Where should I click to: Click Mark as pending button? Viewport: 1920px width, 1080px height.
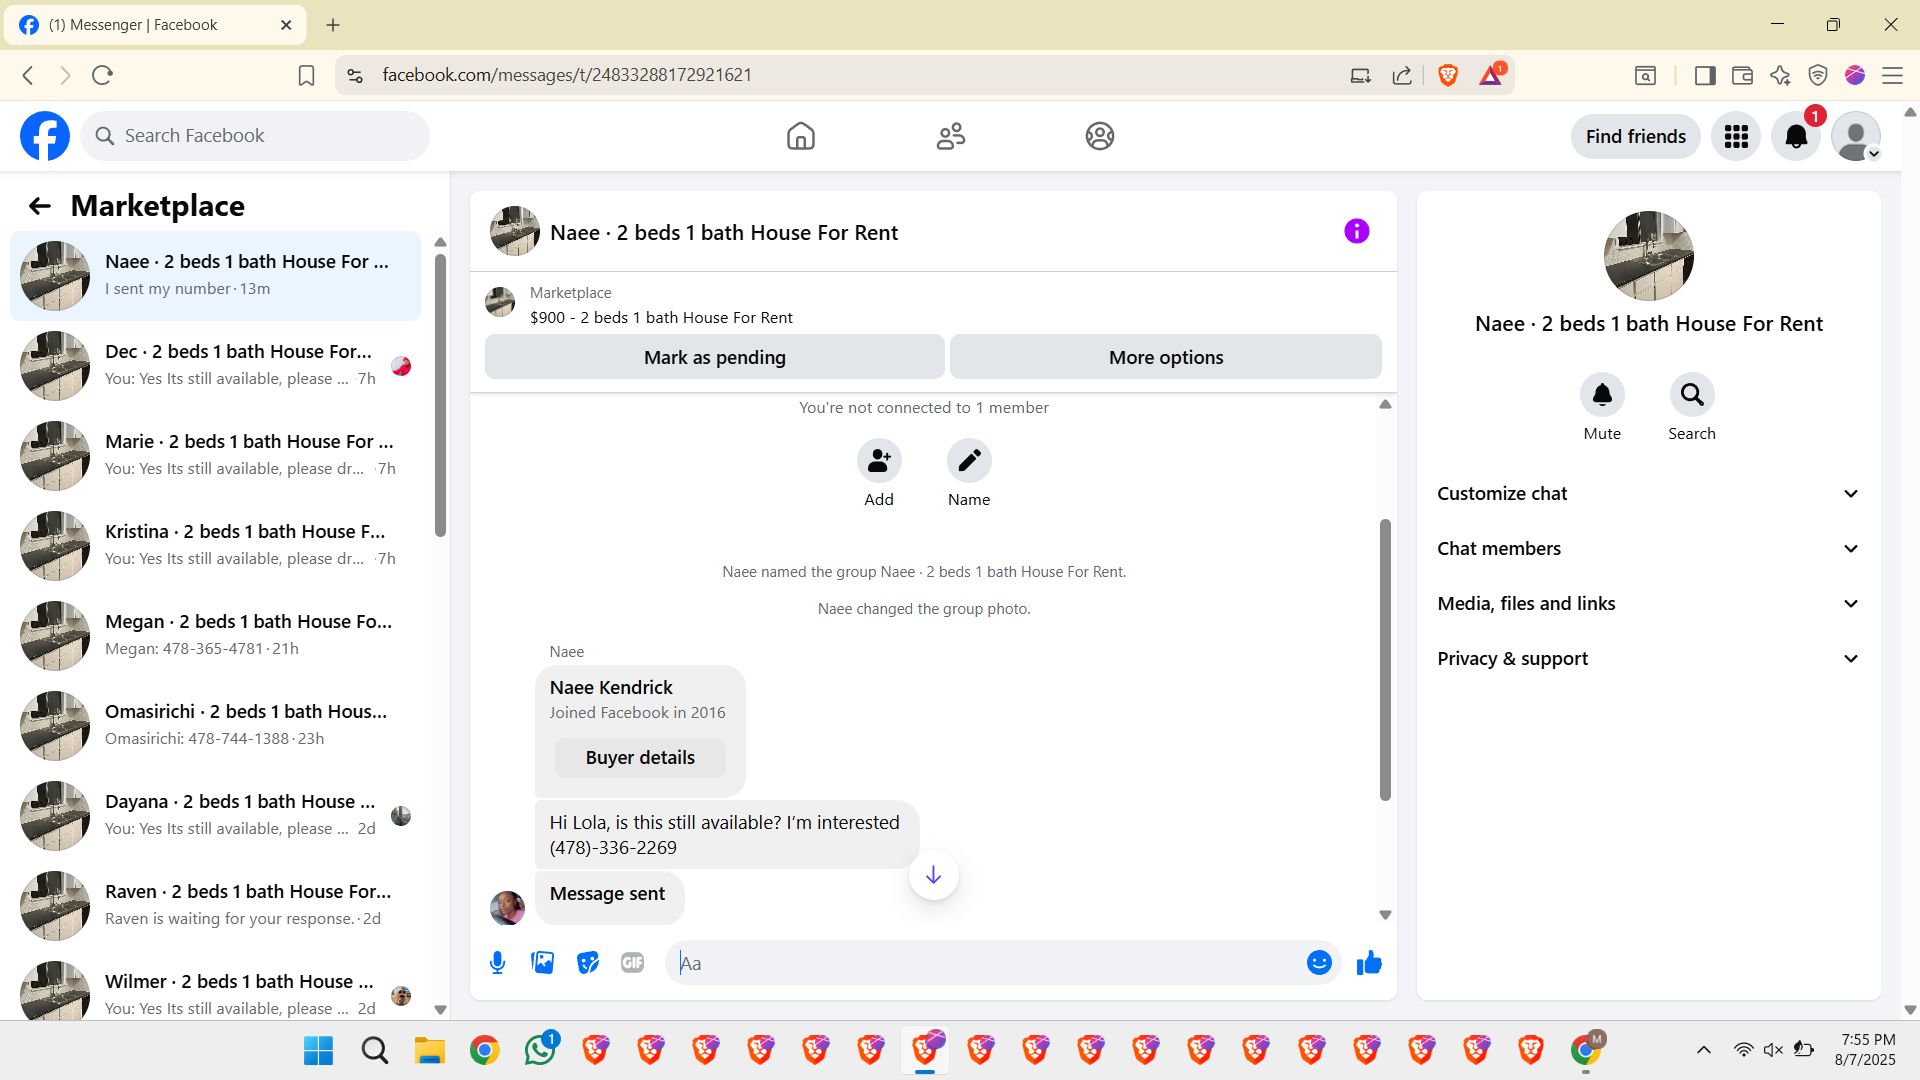coord(715,357)
